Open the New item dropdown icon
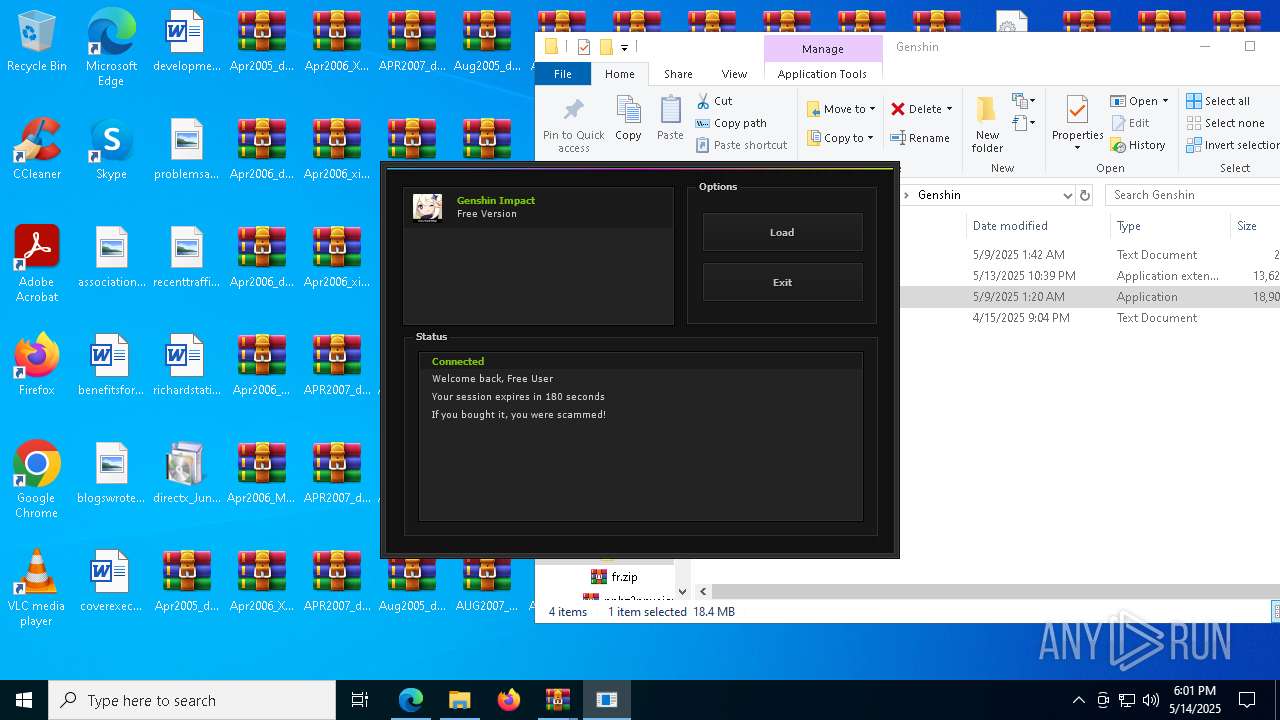 pyautogui.click(x=1022, y=101)
